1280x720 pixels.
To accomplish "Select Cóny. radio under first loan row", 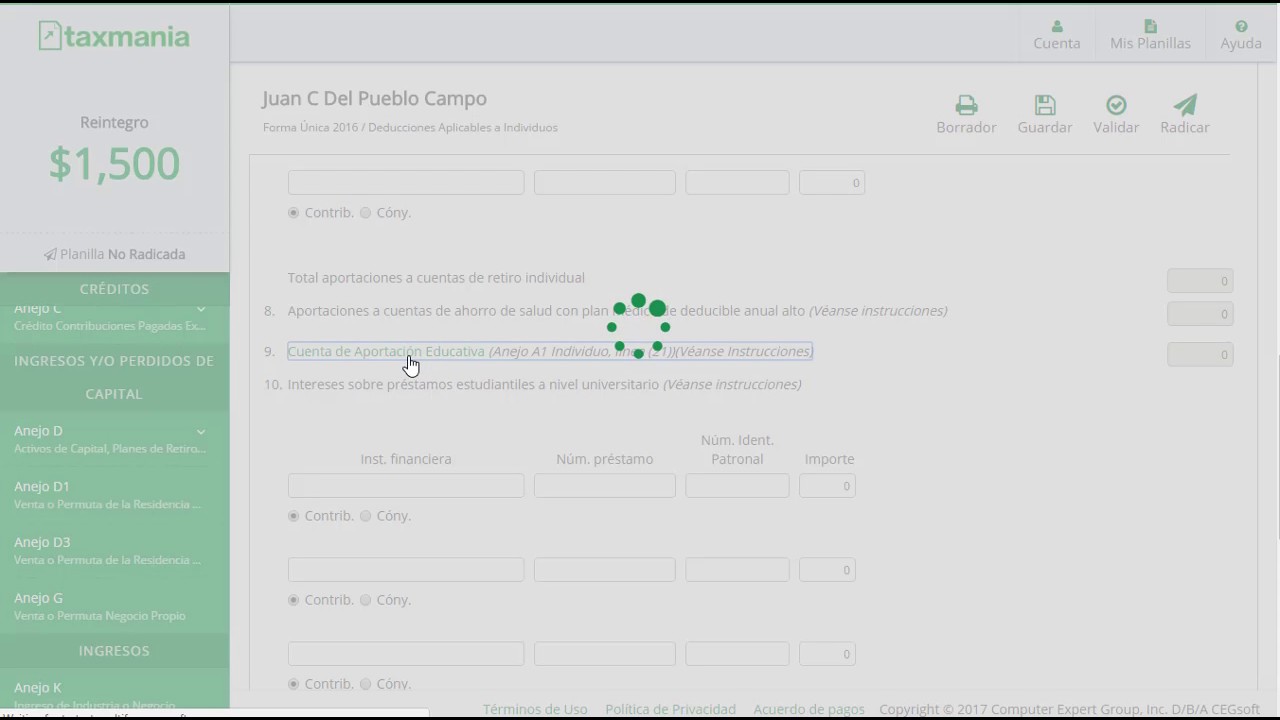I will pyautogui.click(x=366, y=516).
